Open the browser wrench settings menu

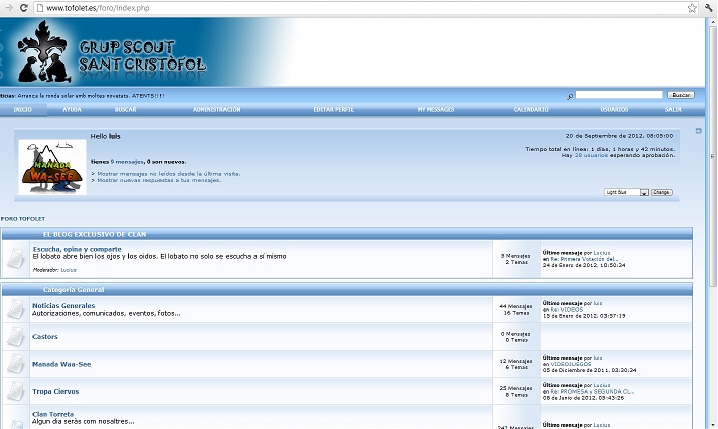click(709, 8)
